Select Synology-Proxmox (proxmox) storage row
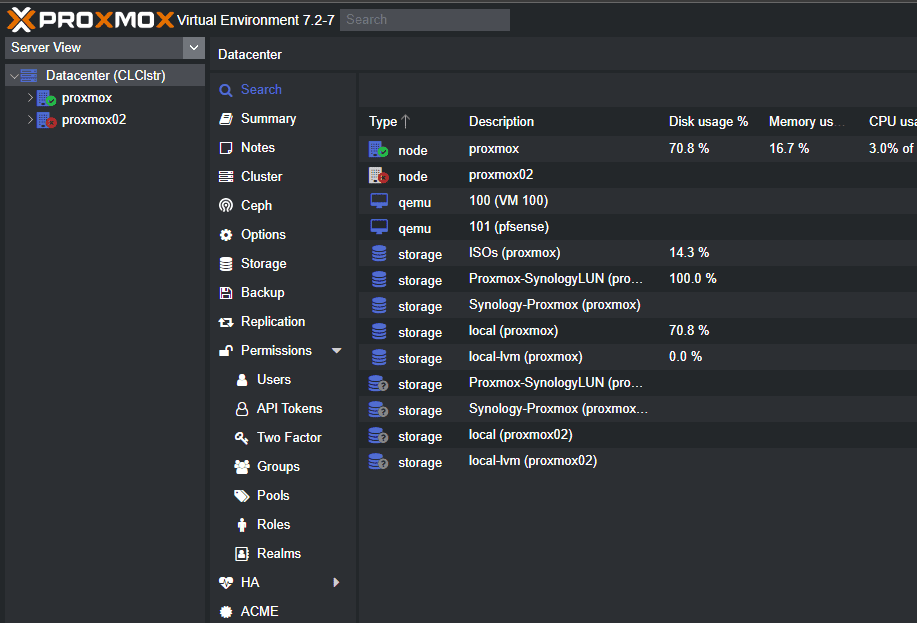Screen dimensions: 917x623 638,305
